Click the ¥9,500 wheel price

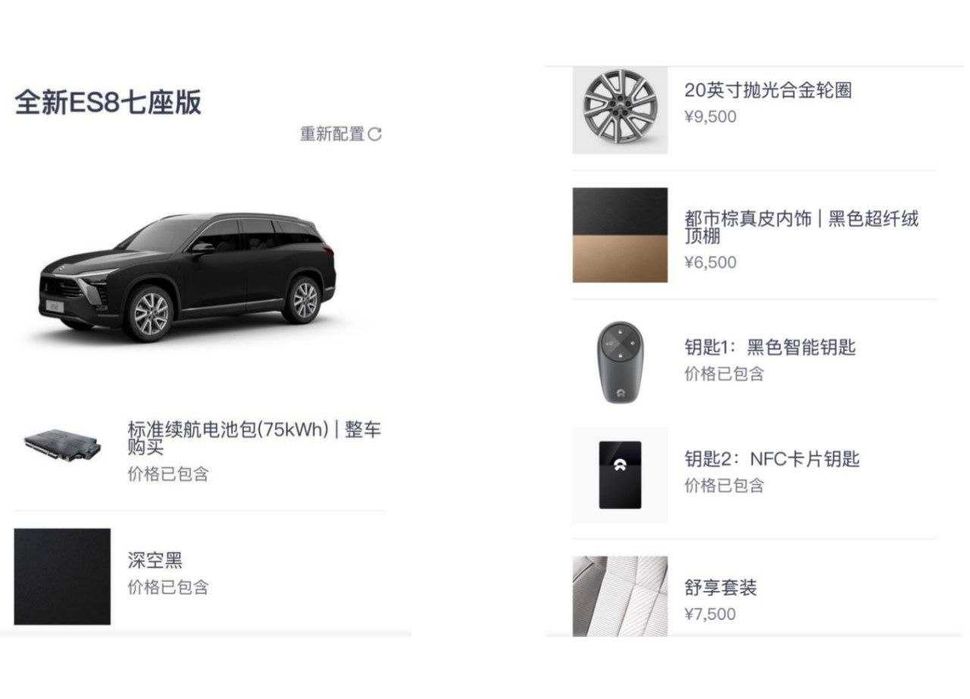click(710, 117)
